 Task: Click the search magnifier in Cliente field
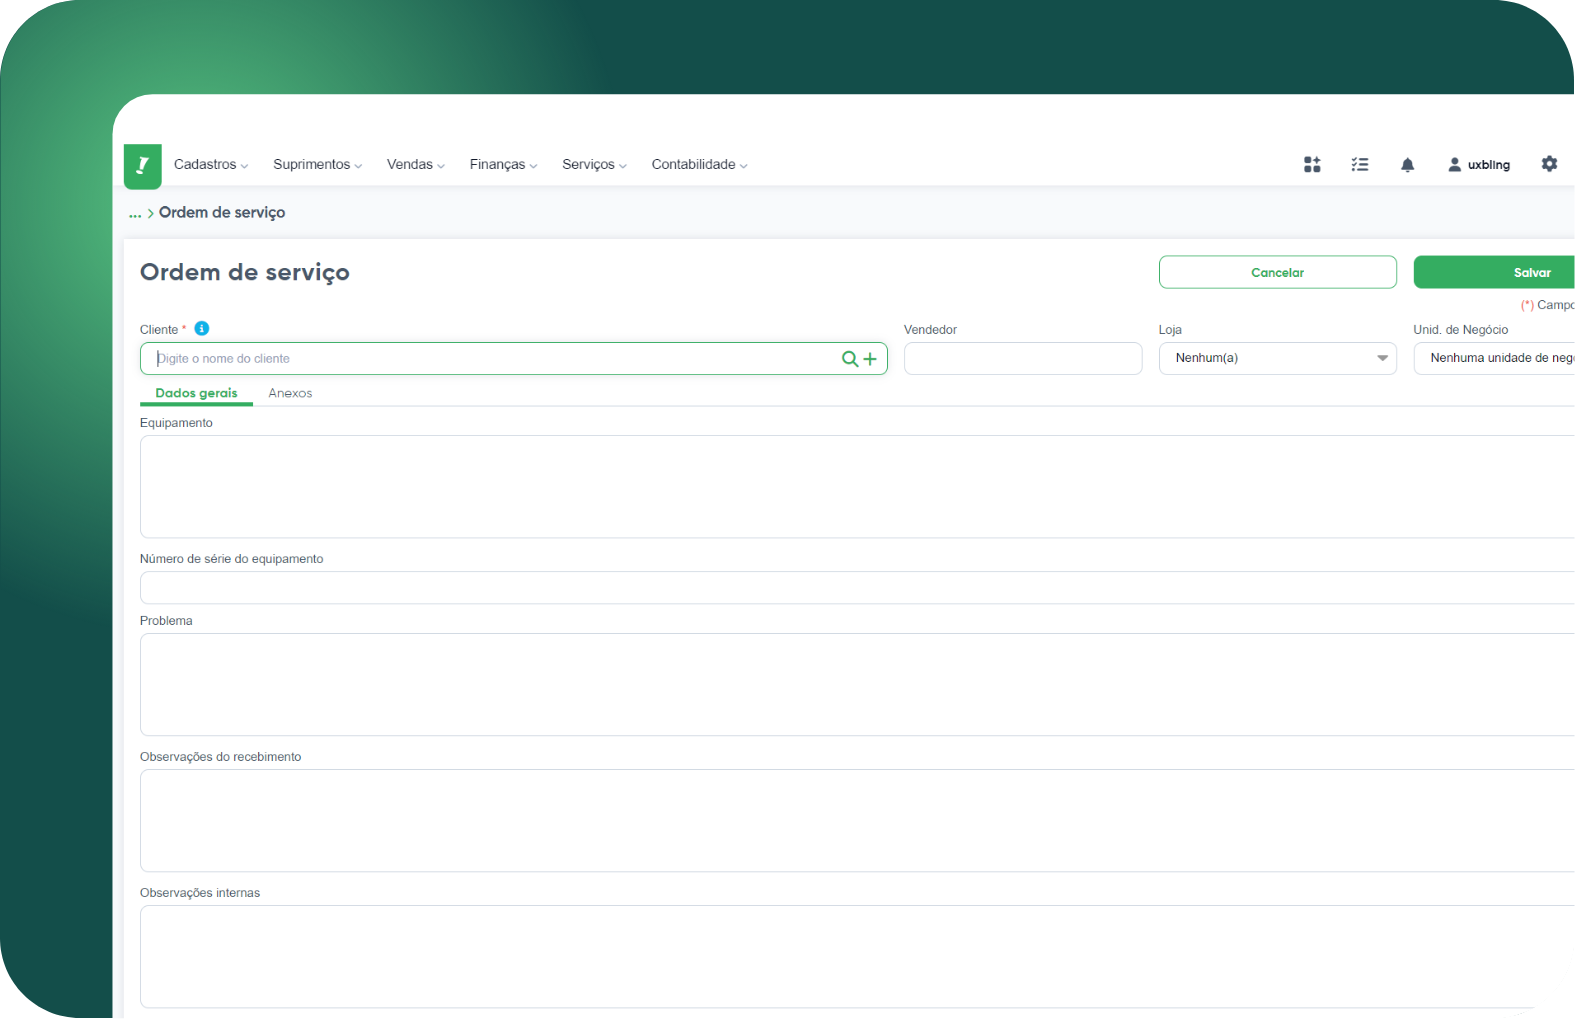(850, 359)
